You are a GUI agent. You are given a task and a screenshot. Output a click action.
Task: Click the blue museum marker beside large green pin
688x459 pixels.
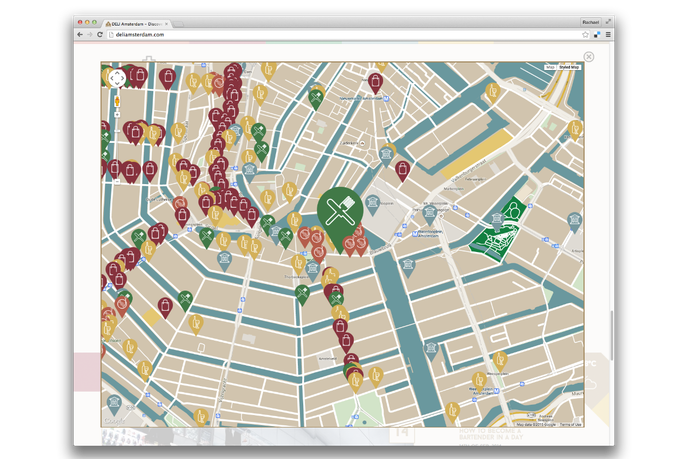(374, 202)
